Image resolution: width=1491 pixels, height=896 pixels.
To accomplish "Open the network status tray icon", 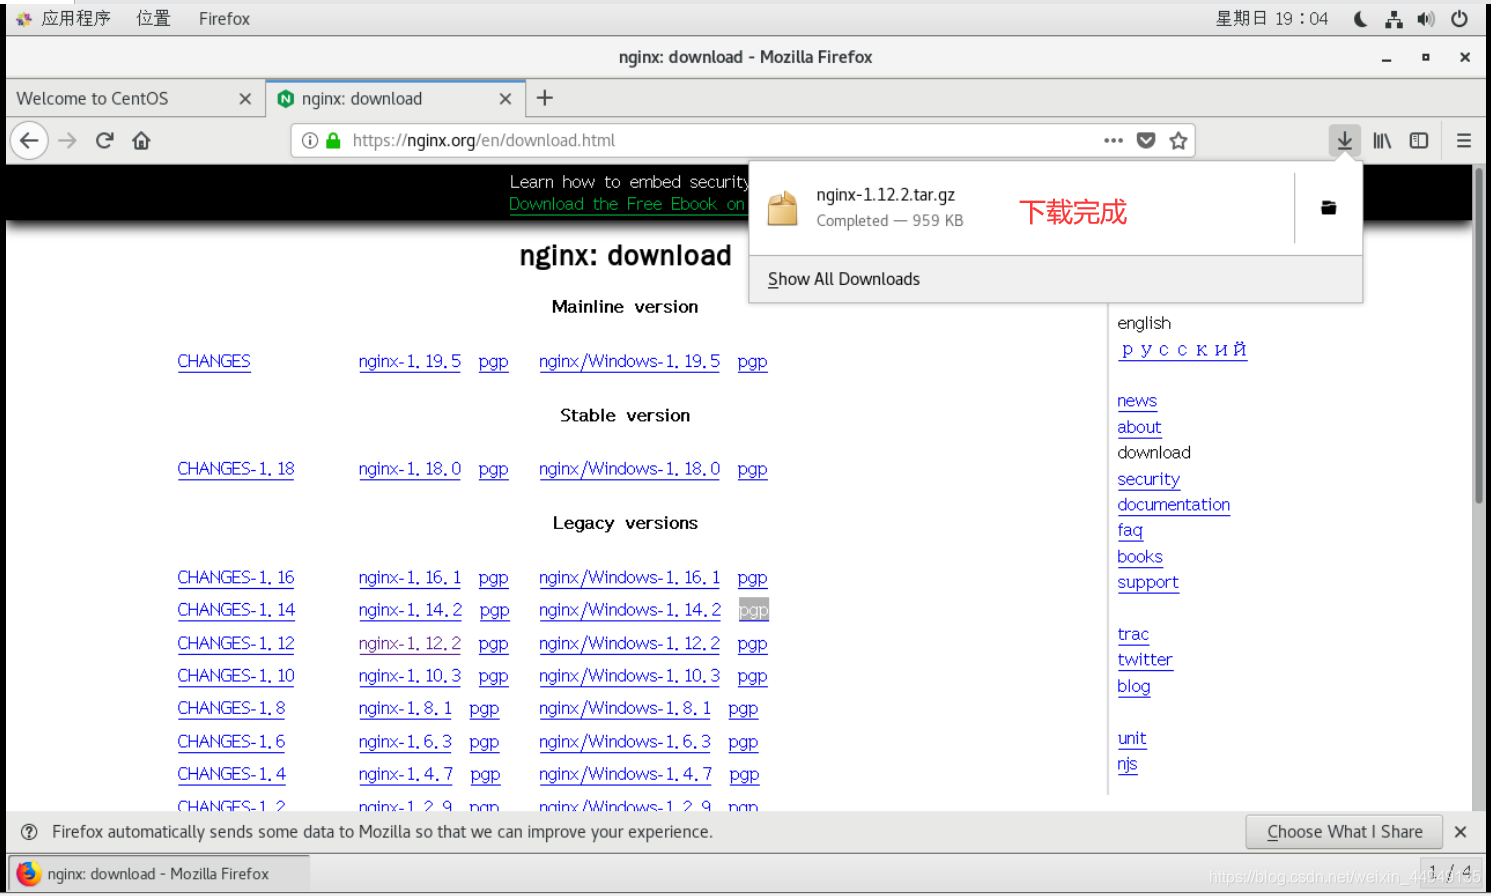I will [x=1393, y=18].
